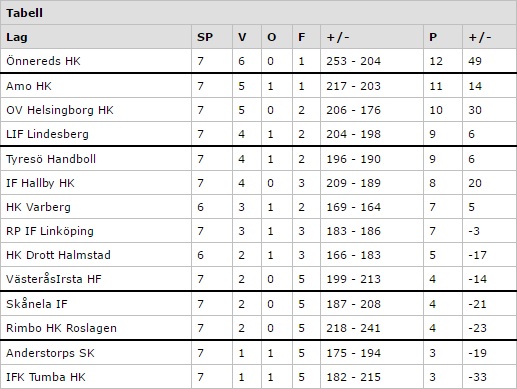This screenshot has width=517, height=389.
Task: Click the HK Varberg team name
Action: tap(39, 207)
